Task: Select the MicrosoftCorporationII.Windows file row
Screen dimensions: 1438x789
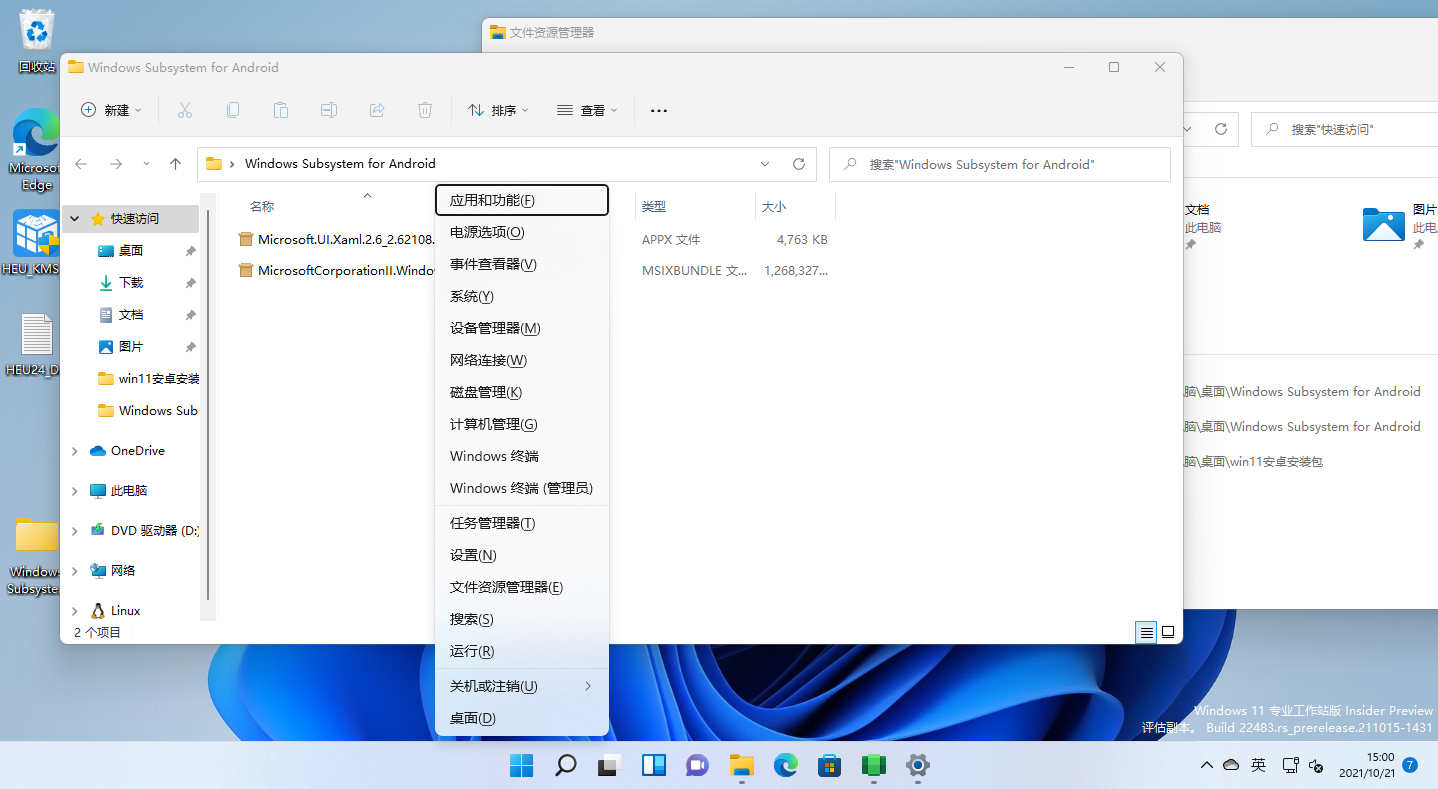Action: pyautogui.click(x=536, y=271)
